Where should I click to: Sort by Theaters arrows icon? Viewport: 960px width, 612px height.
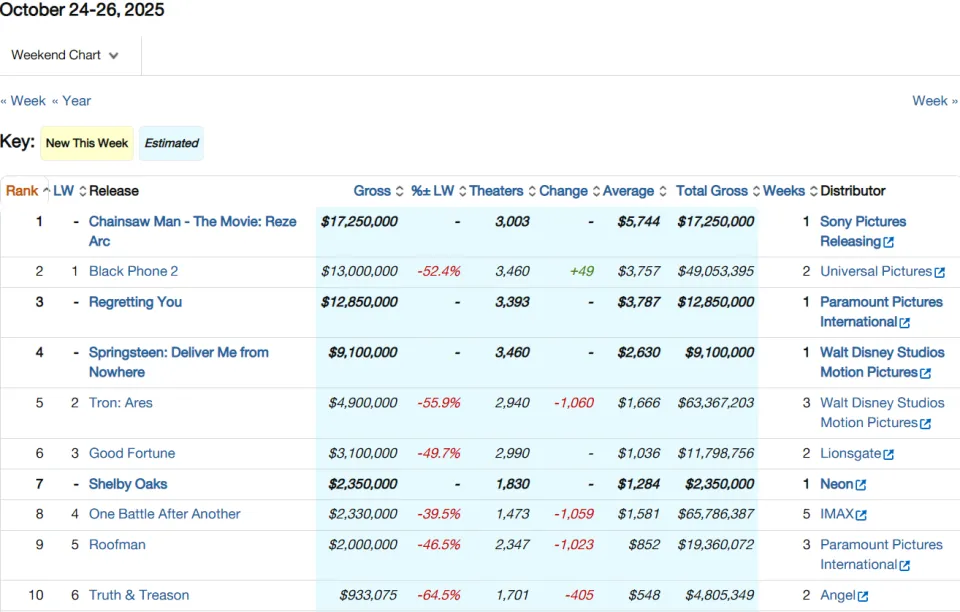click(532, 191)
